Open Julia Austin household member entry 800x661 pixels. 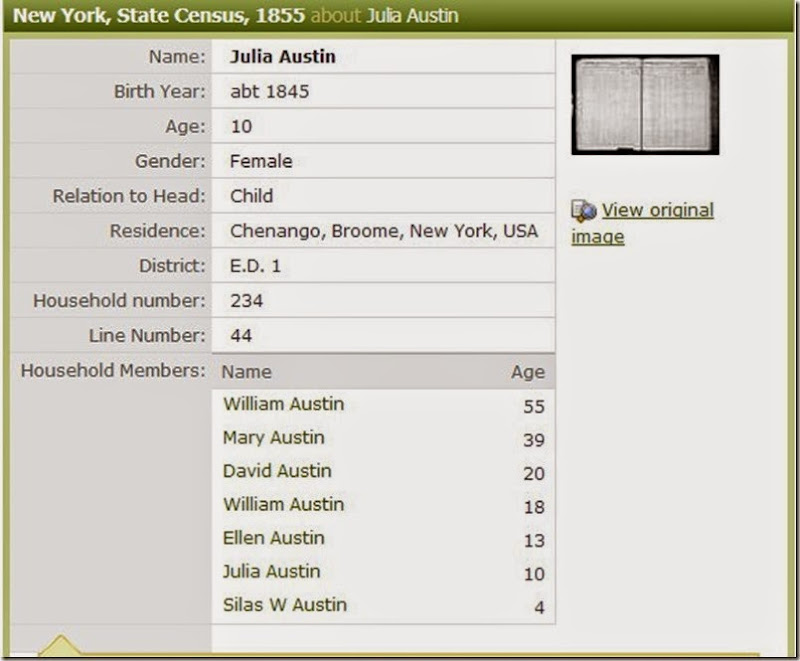coord(271,571)
